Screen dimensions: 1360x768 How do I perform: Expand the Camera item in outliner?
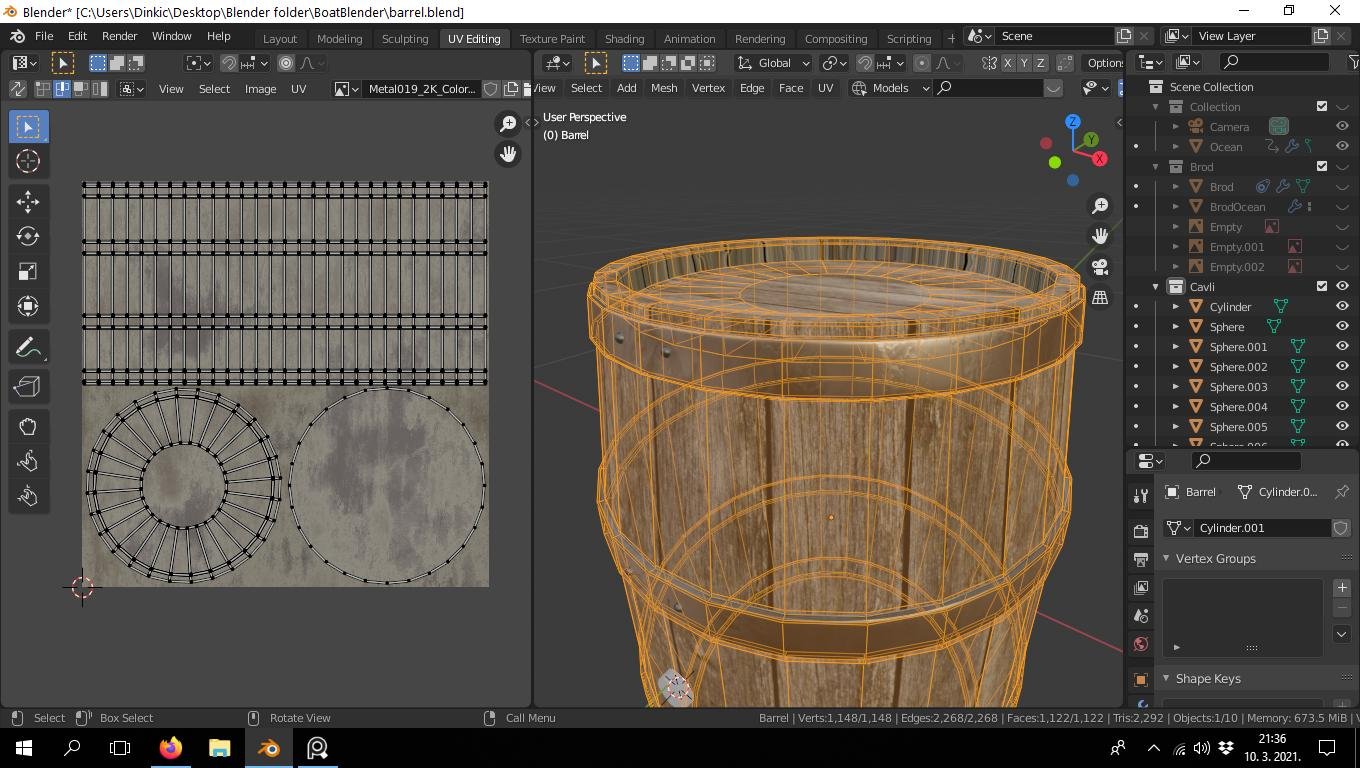[1176, 127]
